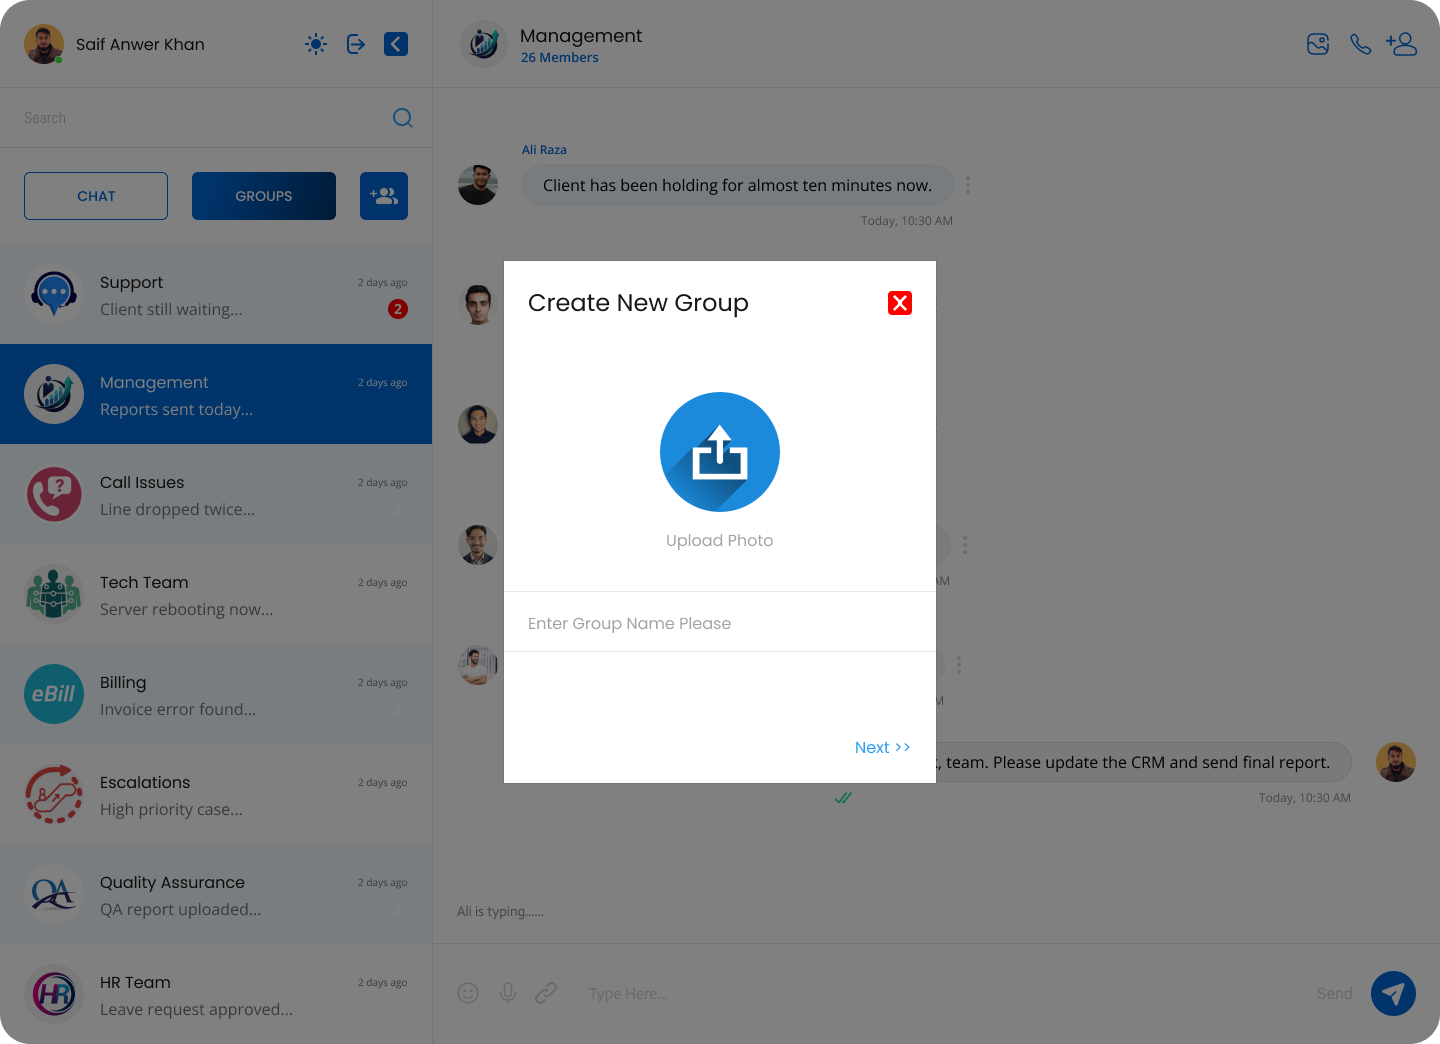1440x1044 pixels.
Task: Click the unread badge 2 on Support
Action: [x=398, y=309]
